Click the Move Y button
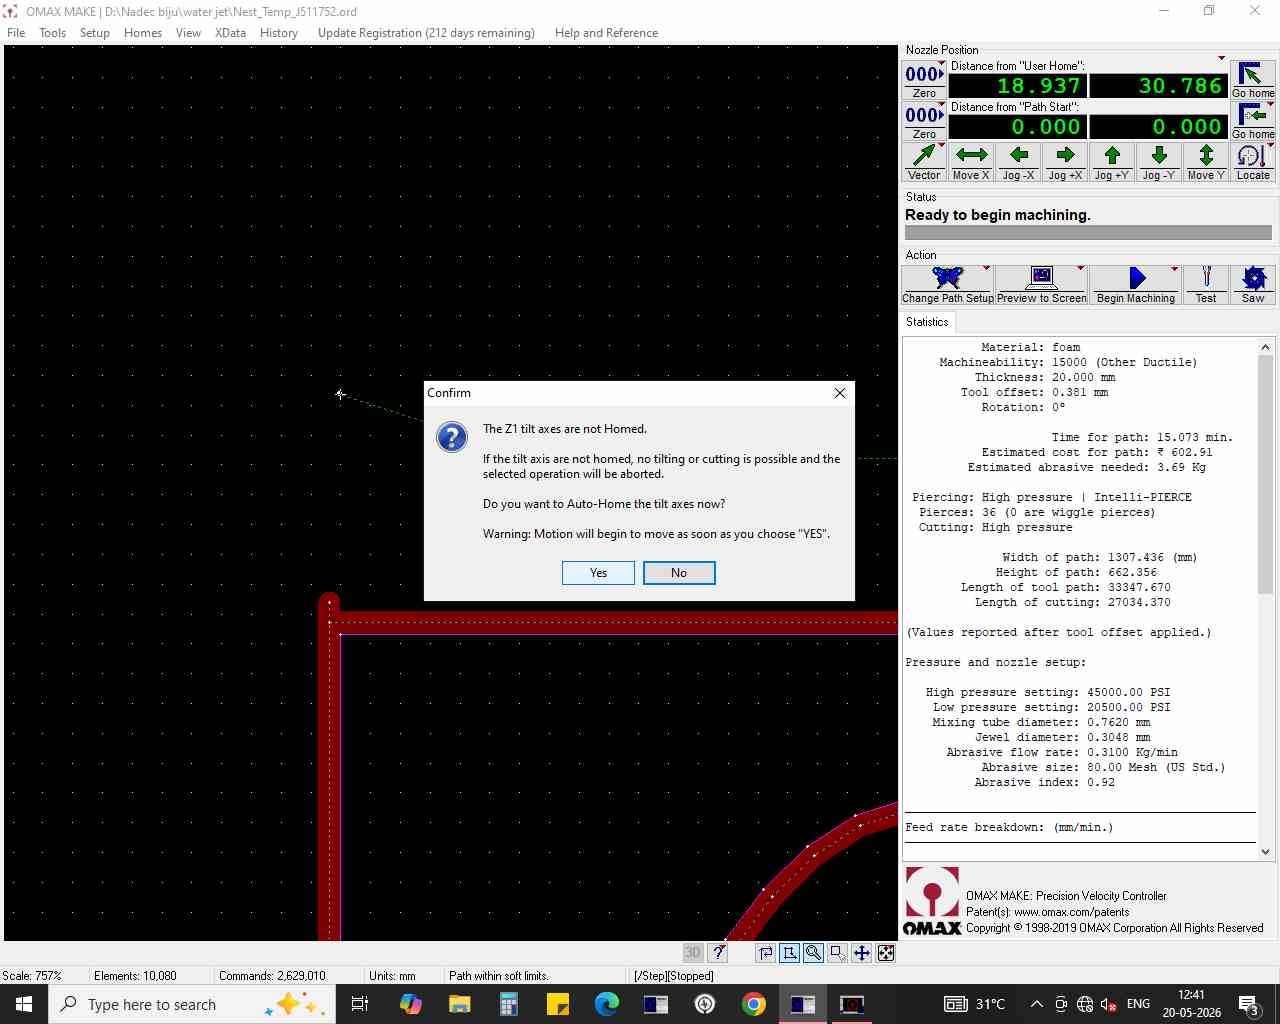The image size is (1280, 1024). (1206, 162)
